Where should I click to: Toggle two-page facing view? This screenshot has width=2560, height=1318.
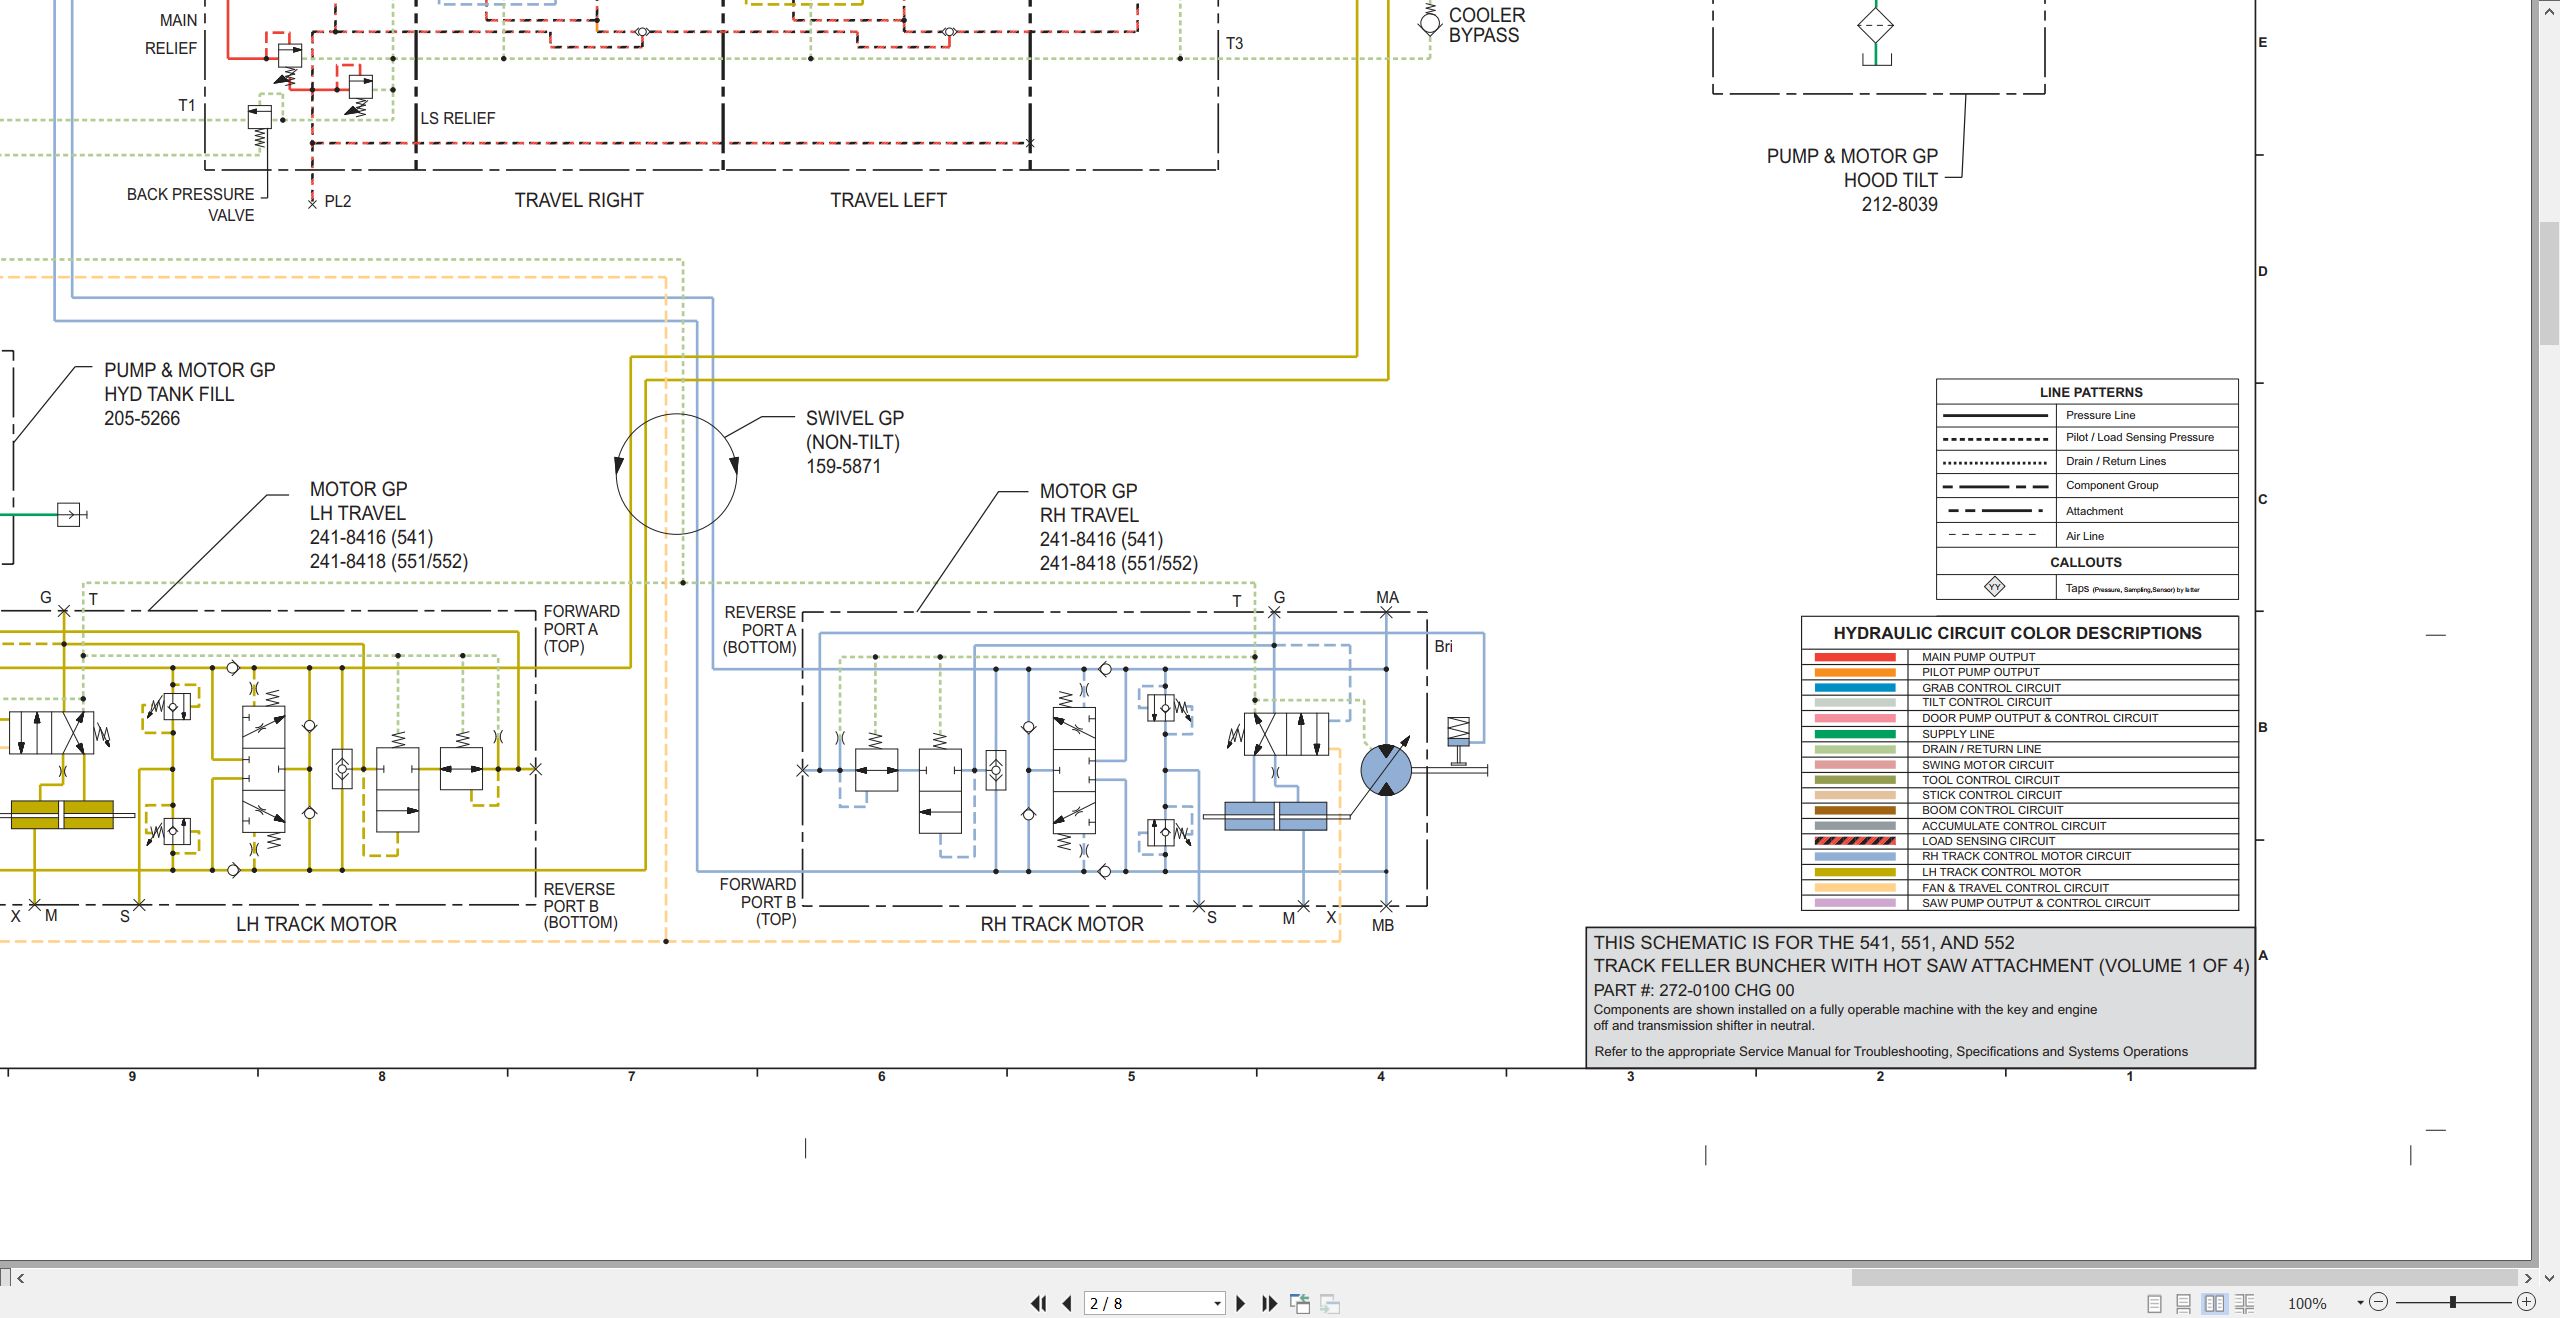point(2214,1303)
